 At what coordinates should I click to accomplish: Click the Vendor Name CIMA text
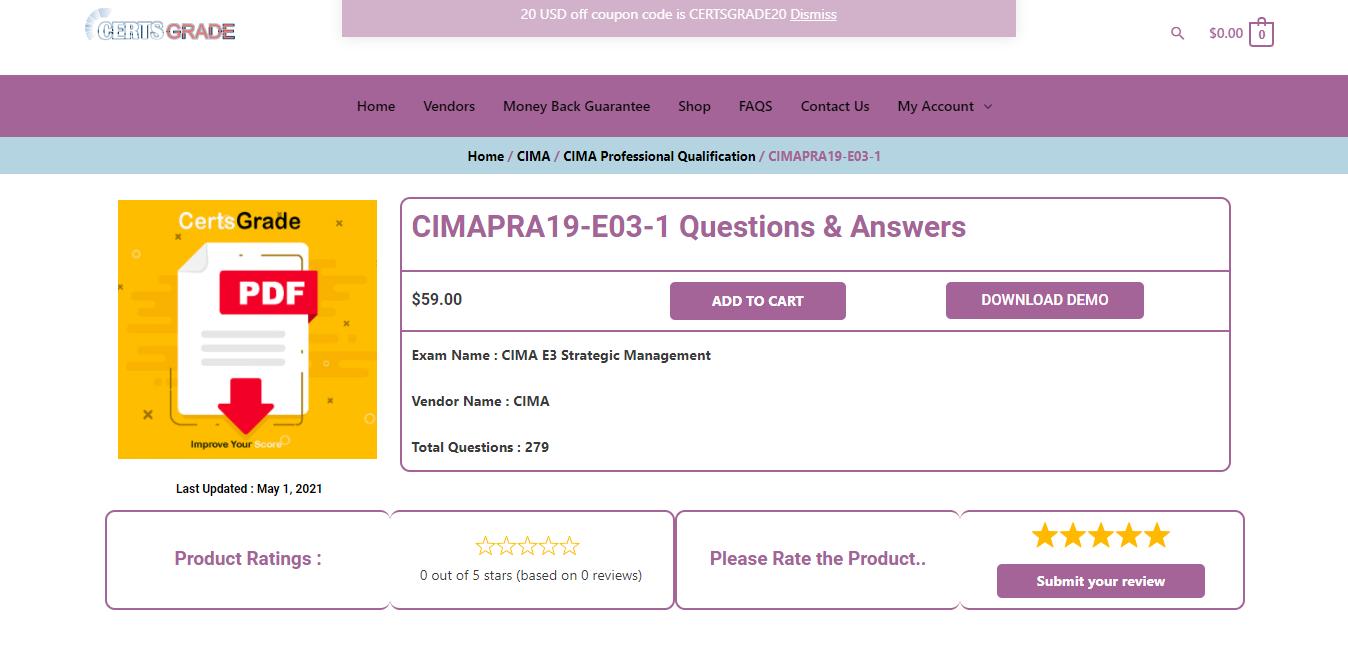pos(480,401)
